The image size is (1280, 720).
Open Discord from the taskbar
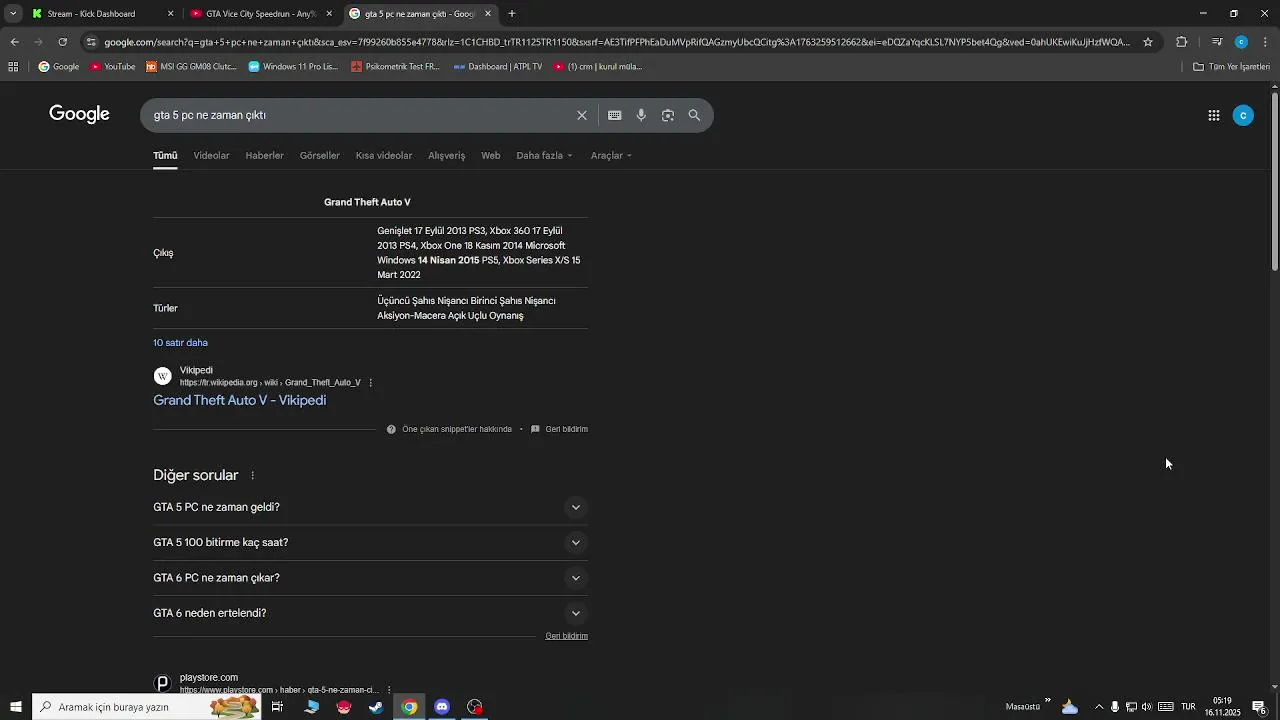pyautogui.click(x=442, y=707)
